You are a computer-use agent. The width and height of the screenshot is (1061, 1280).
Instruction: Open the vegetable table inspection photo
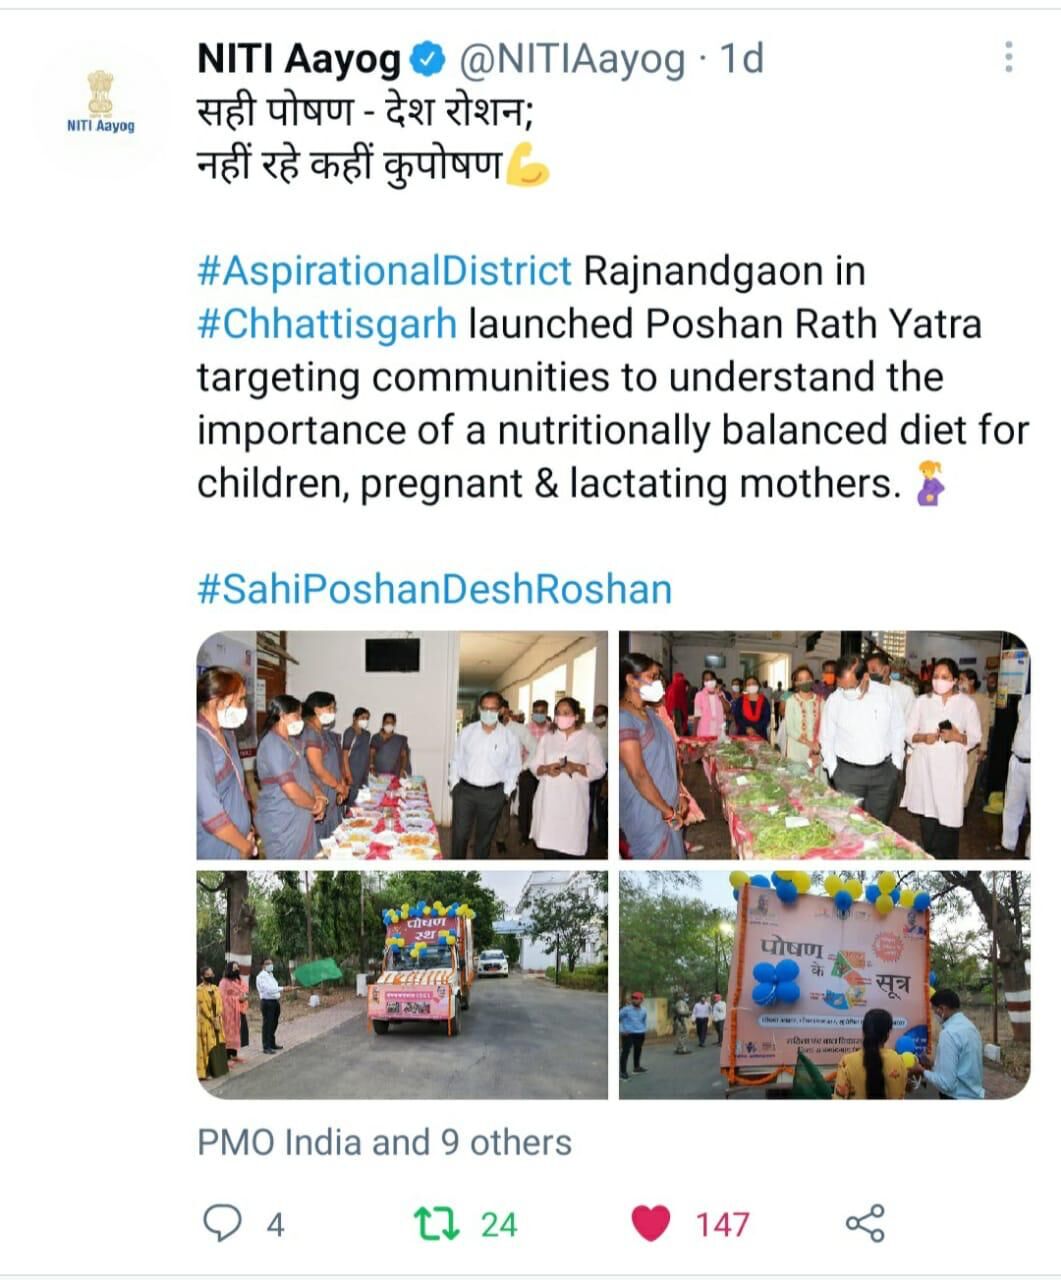(824, 745)
